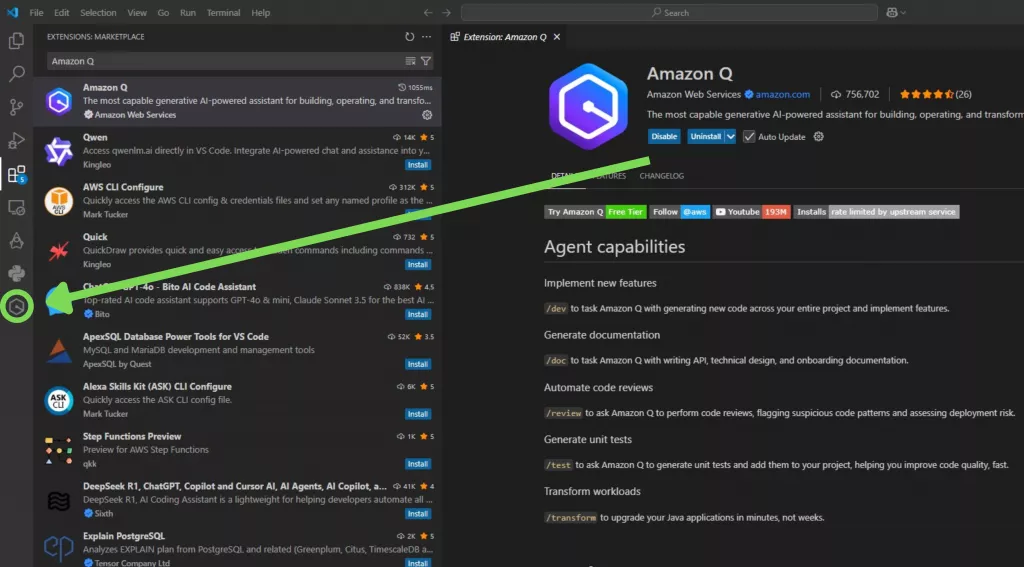Open the Run and Debug view
Image resolution: width=1024 pixels, height=567 pixels.
[16, 140]
